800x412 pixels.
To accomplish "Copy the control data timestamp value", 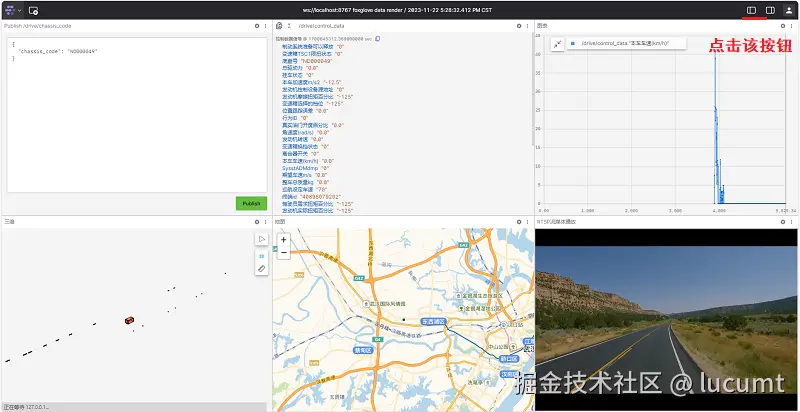I will point(378,39).
